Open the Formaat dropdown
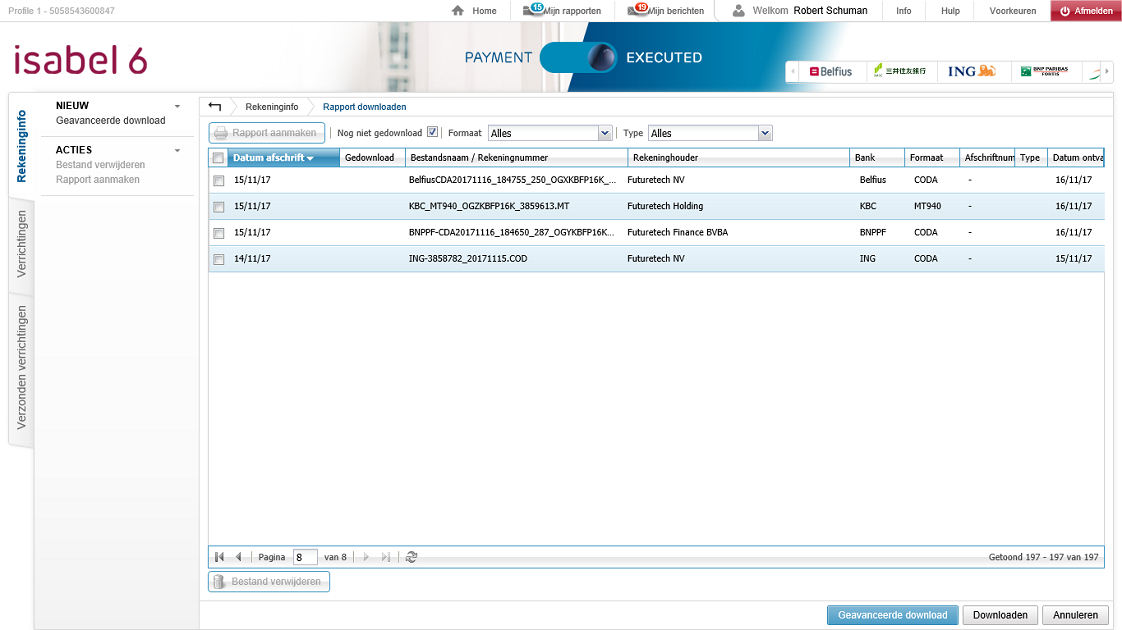Viewport: 1122px width, 630px height. click(x=604, y=133)
